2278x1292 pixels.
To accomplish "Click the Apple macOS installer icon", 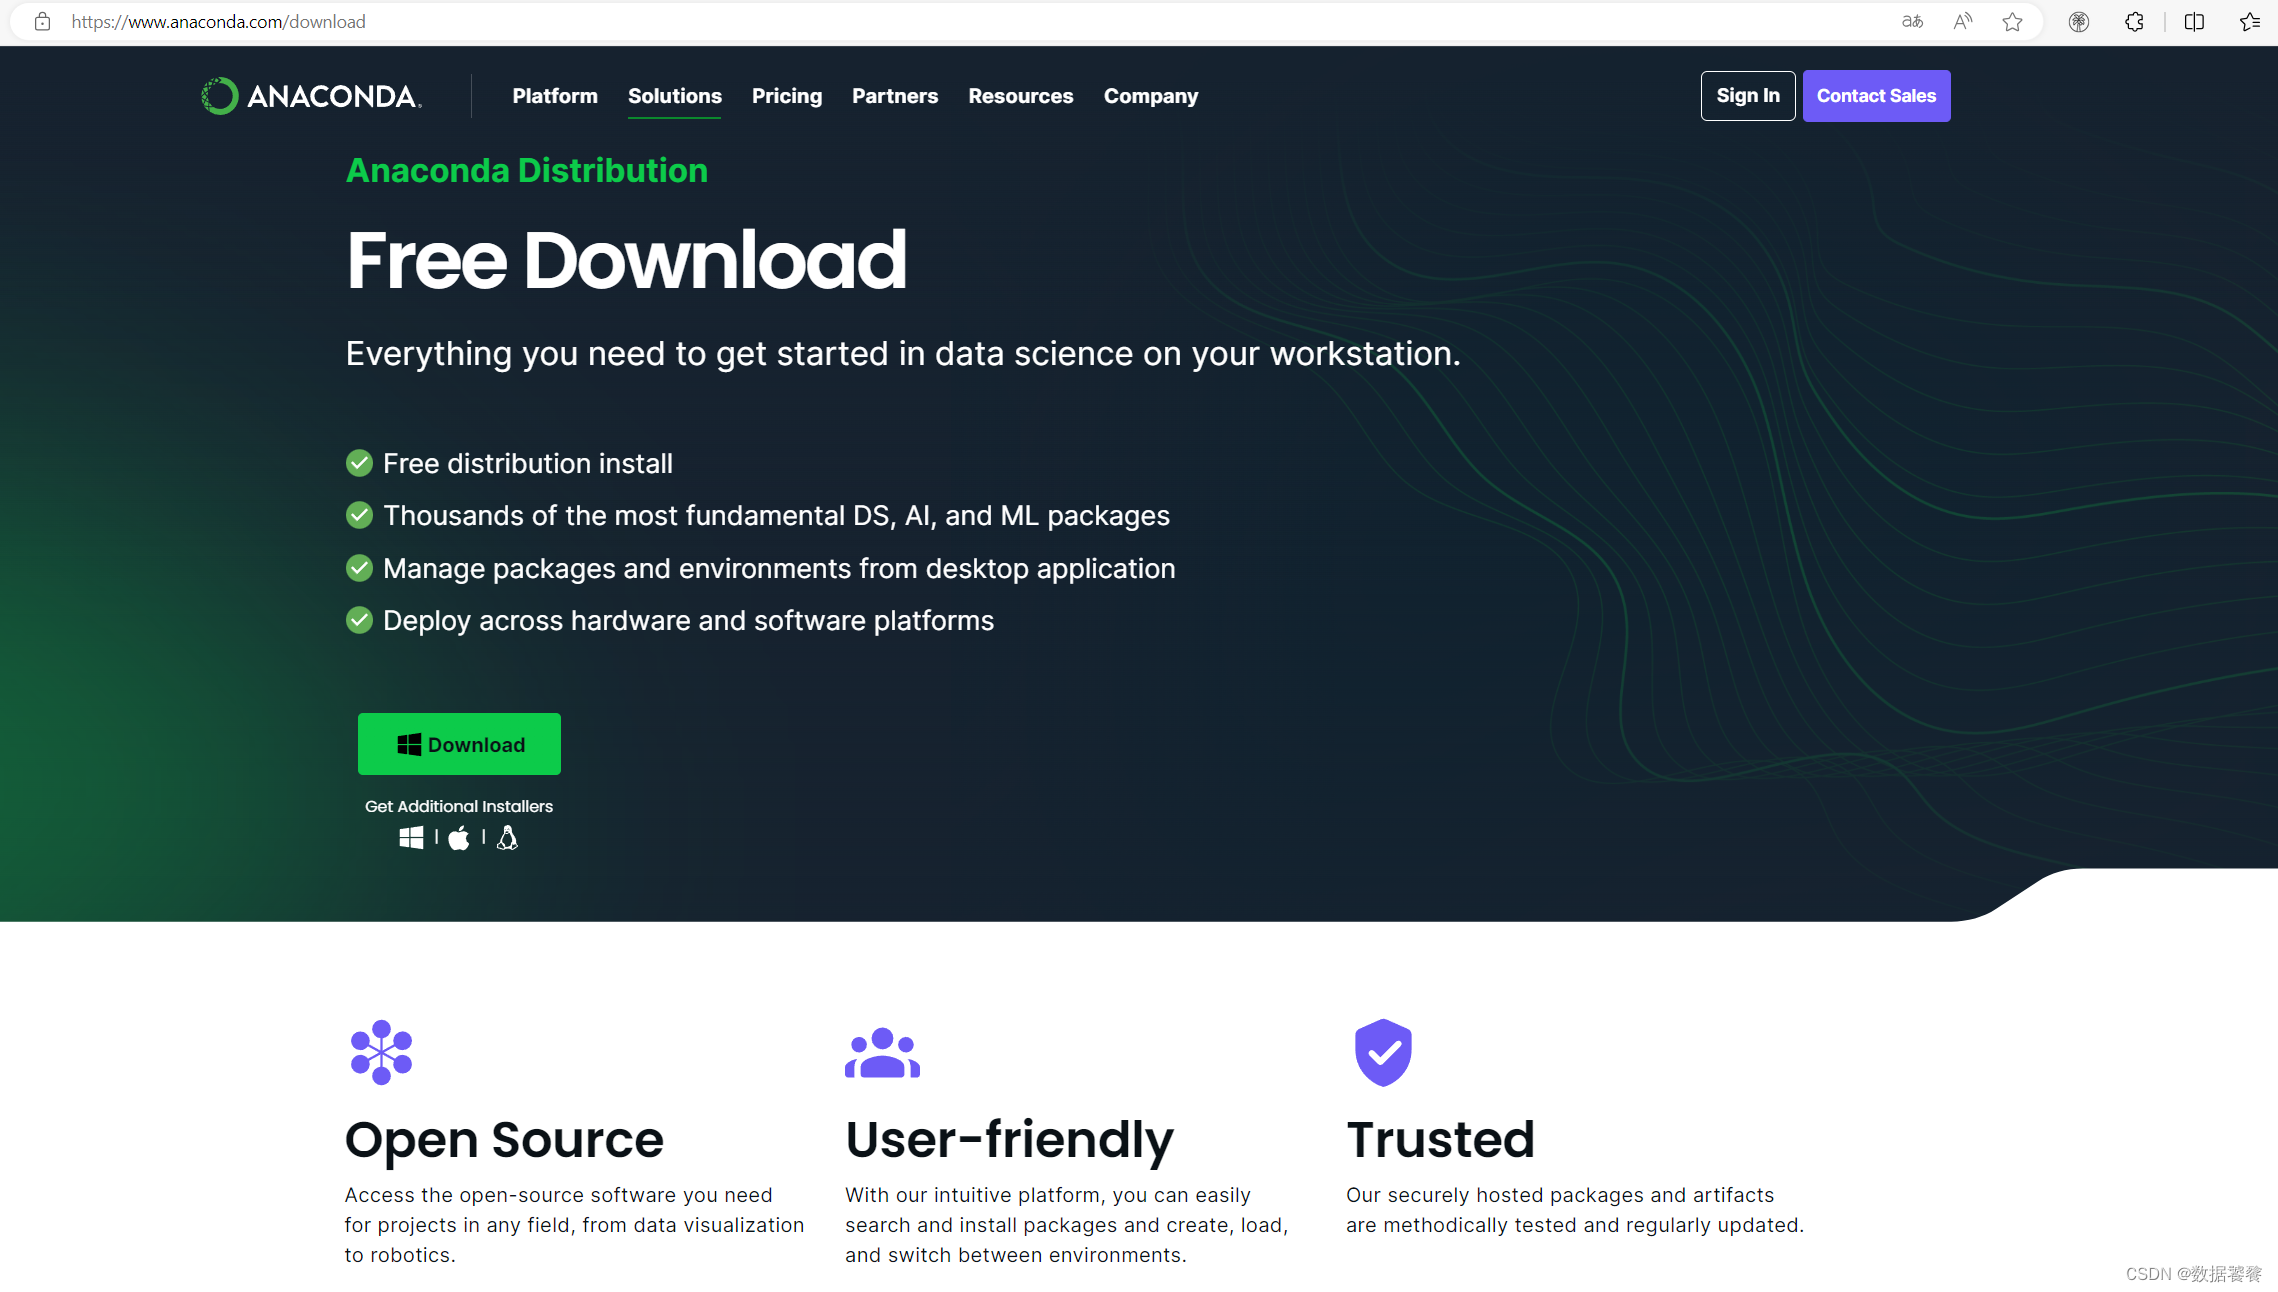I will coord(457,837).
